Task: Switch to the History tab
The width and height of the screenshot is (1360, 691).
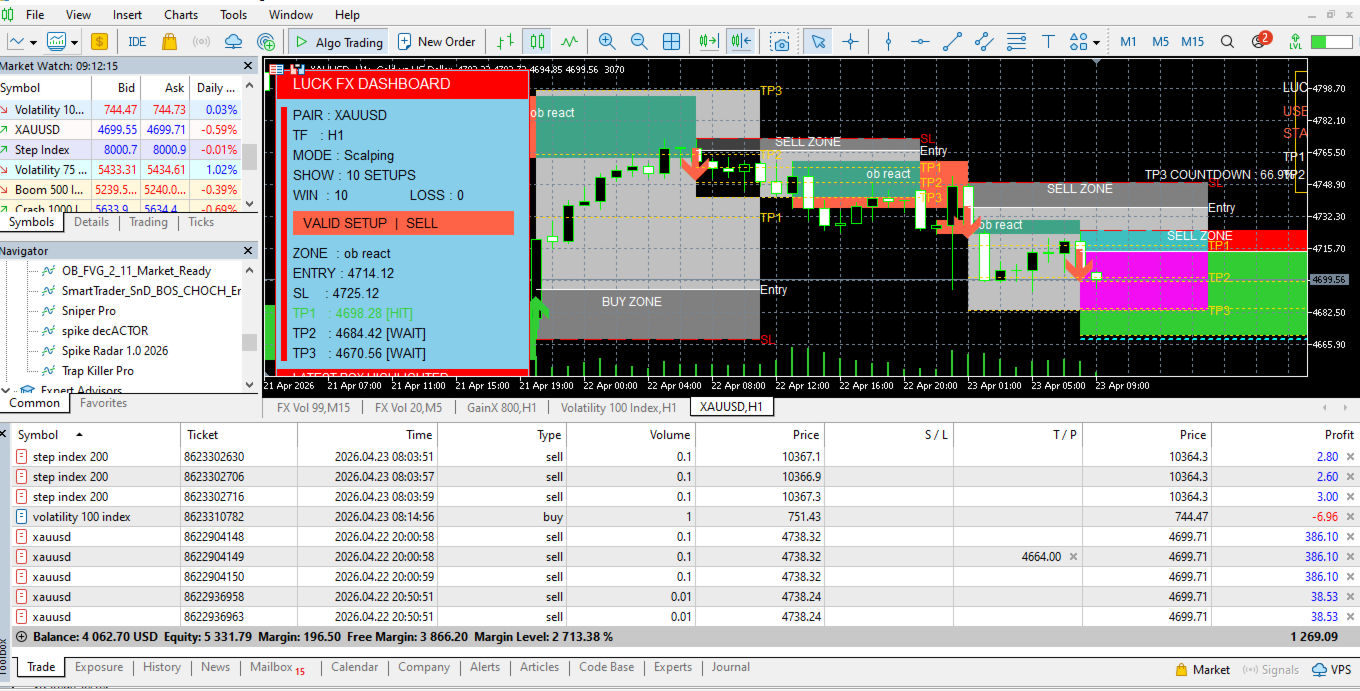Action: click(161, 667)
